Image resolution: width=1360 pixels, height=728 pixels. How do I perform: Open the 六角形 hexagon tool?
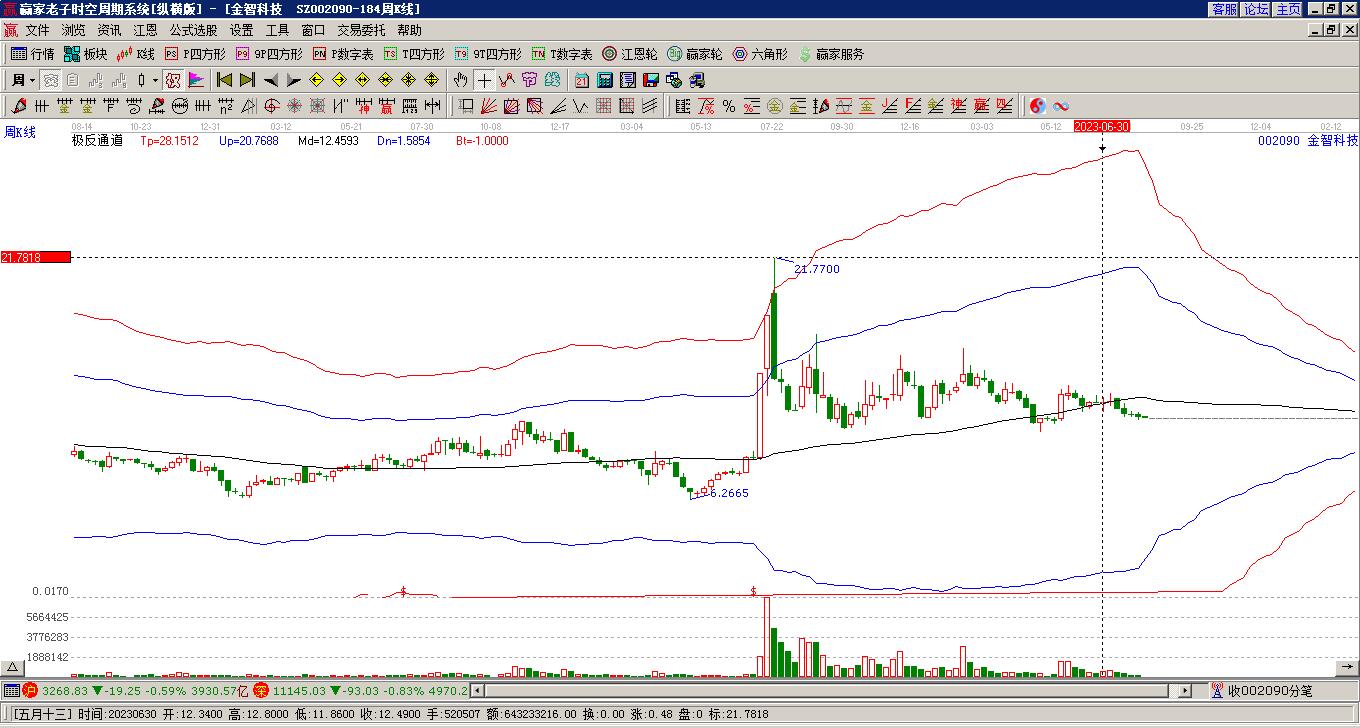click(760, 54)
